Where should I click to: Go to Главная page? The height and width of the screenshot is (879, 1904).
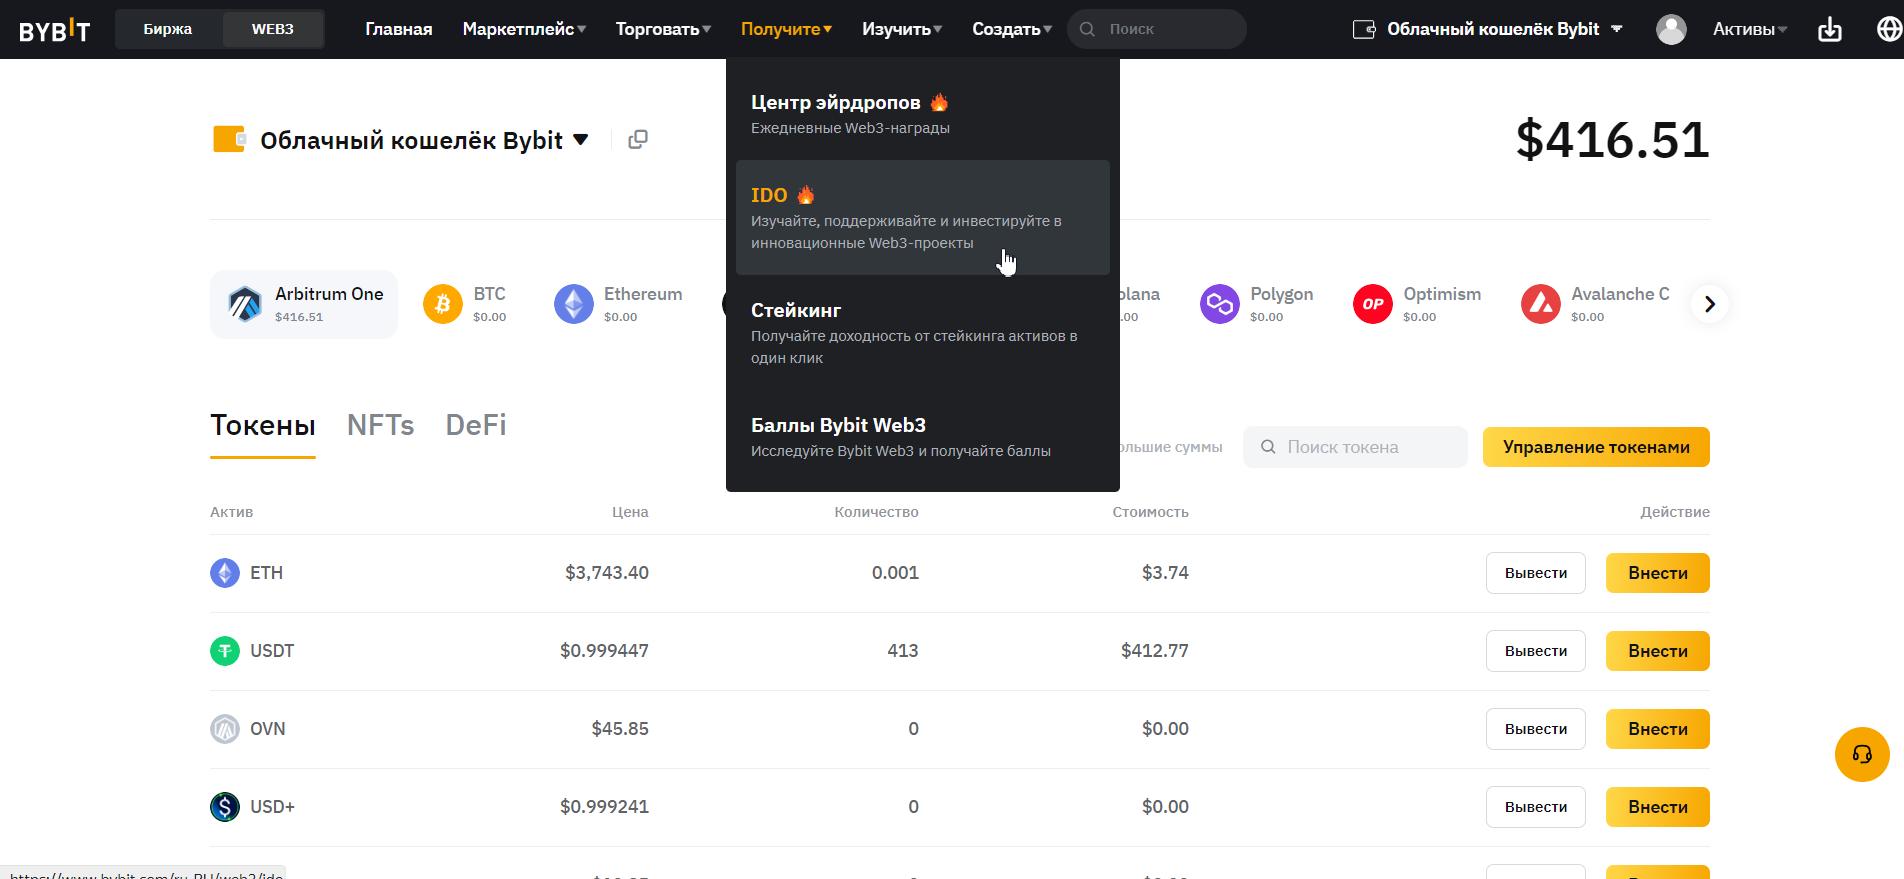click(399, 29)
